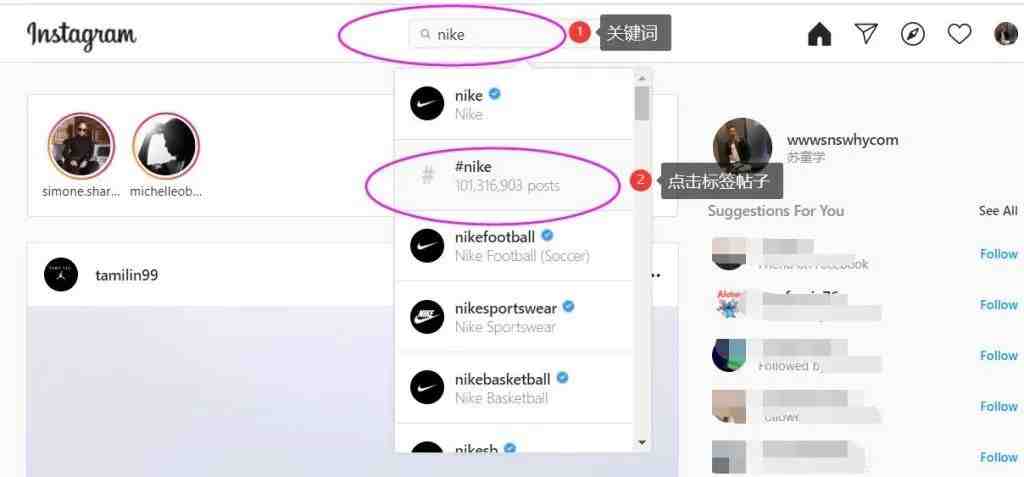Screen dimensions: 1024x477
Task: Select the nikefootball account result
Action: [515, 246]
